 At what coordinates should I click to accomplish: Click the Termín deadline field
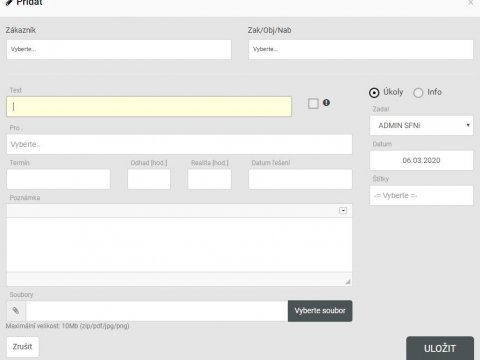coord(58,179)
